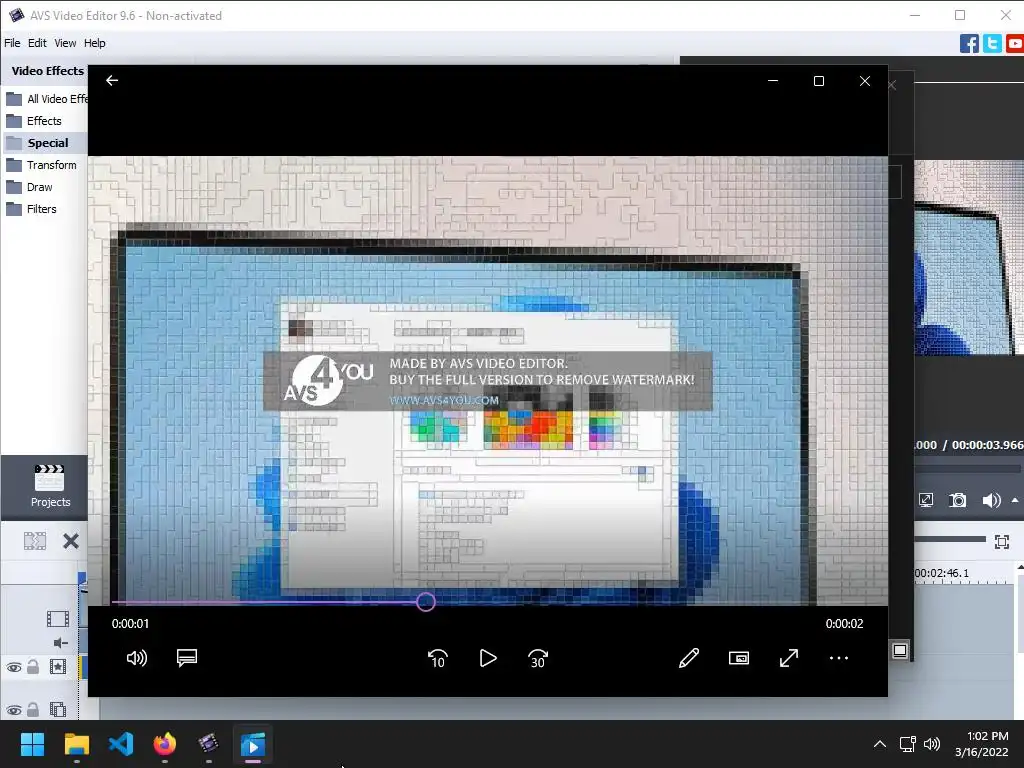Open the View menu in AVS Editor
The width and height of the screenshot is (1024, 768).
[x=65, y=43]
